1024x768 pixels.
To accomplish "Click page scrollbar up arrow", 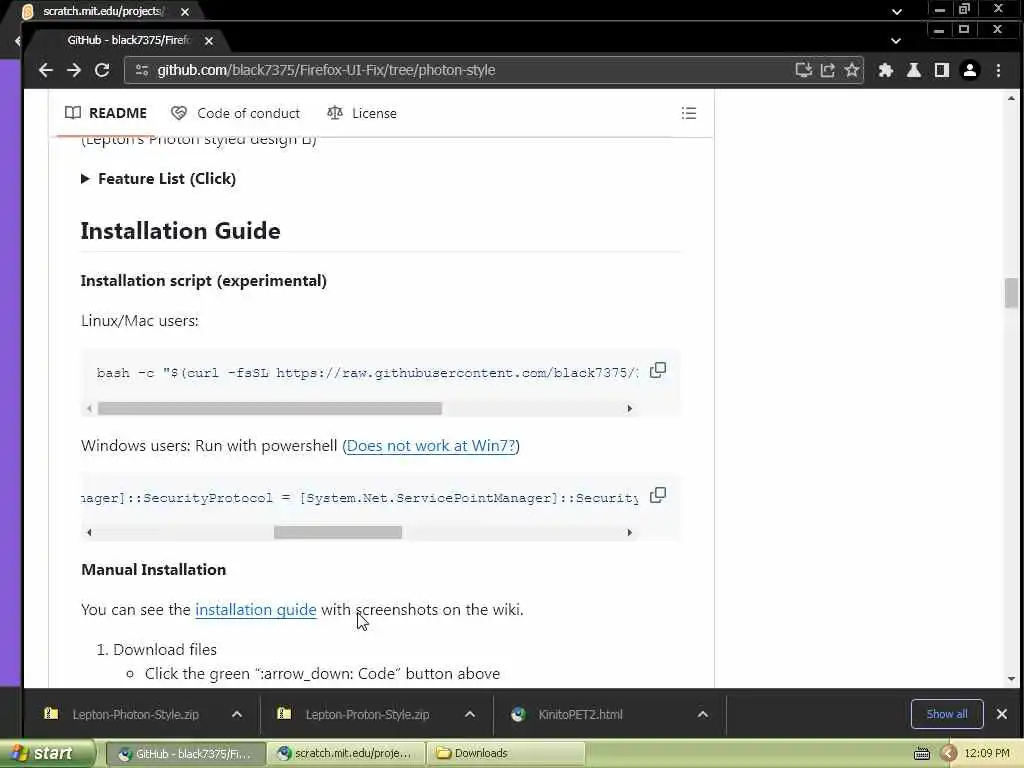I will point(1011,99).
